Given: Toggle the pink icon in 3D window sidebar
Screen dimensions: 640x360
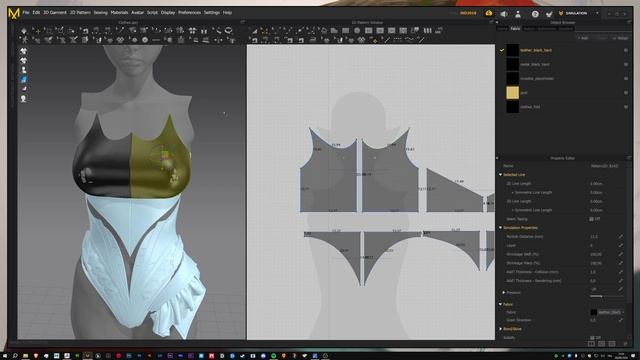Looking at the screenshot, I should point(24,89).
